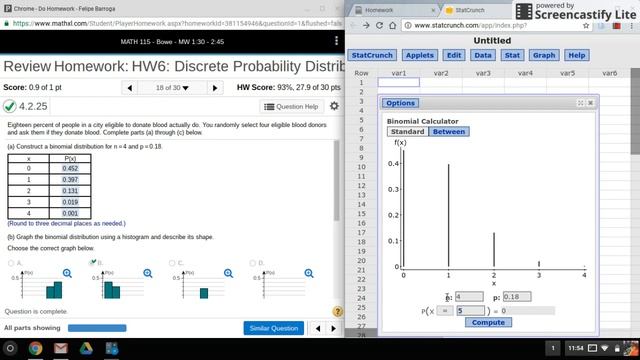Open Google Drive from the shelf

click(86, 349)
